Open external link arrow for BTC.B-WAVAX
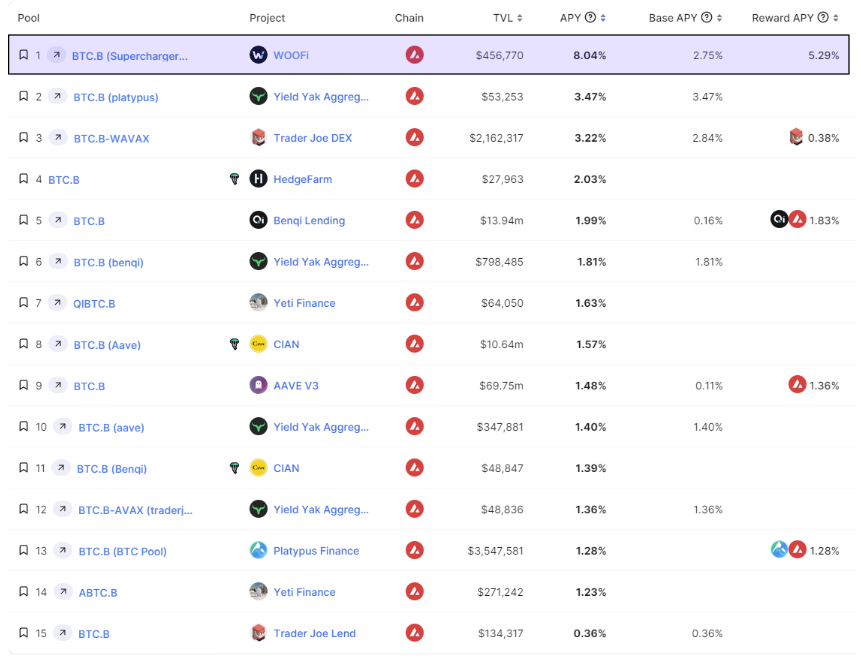The image size is (861, 660). point(58,138)
